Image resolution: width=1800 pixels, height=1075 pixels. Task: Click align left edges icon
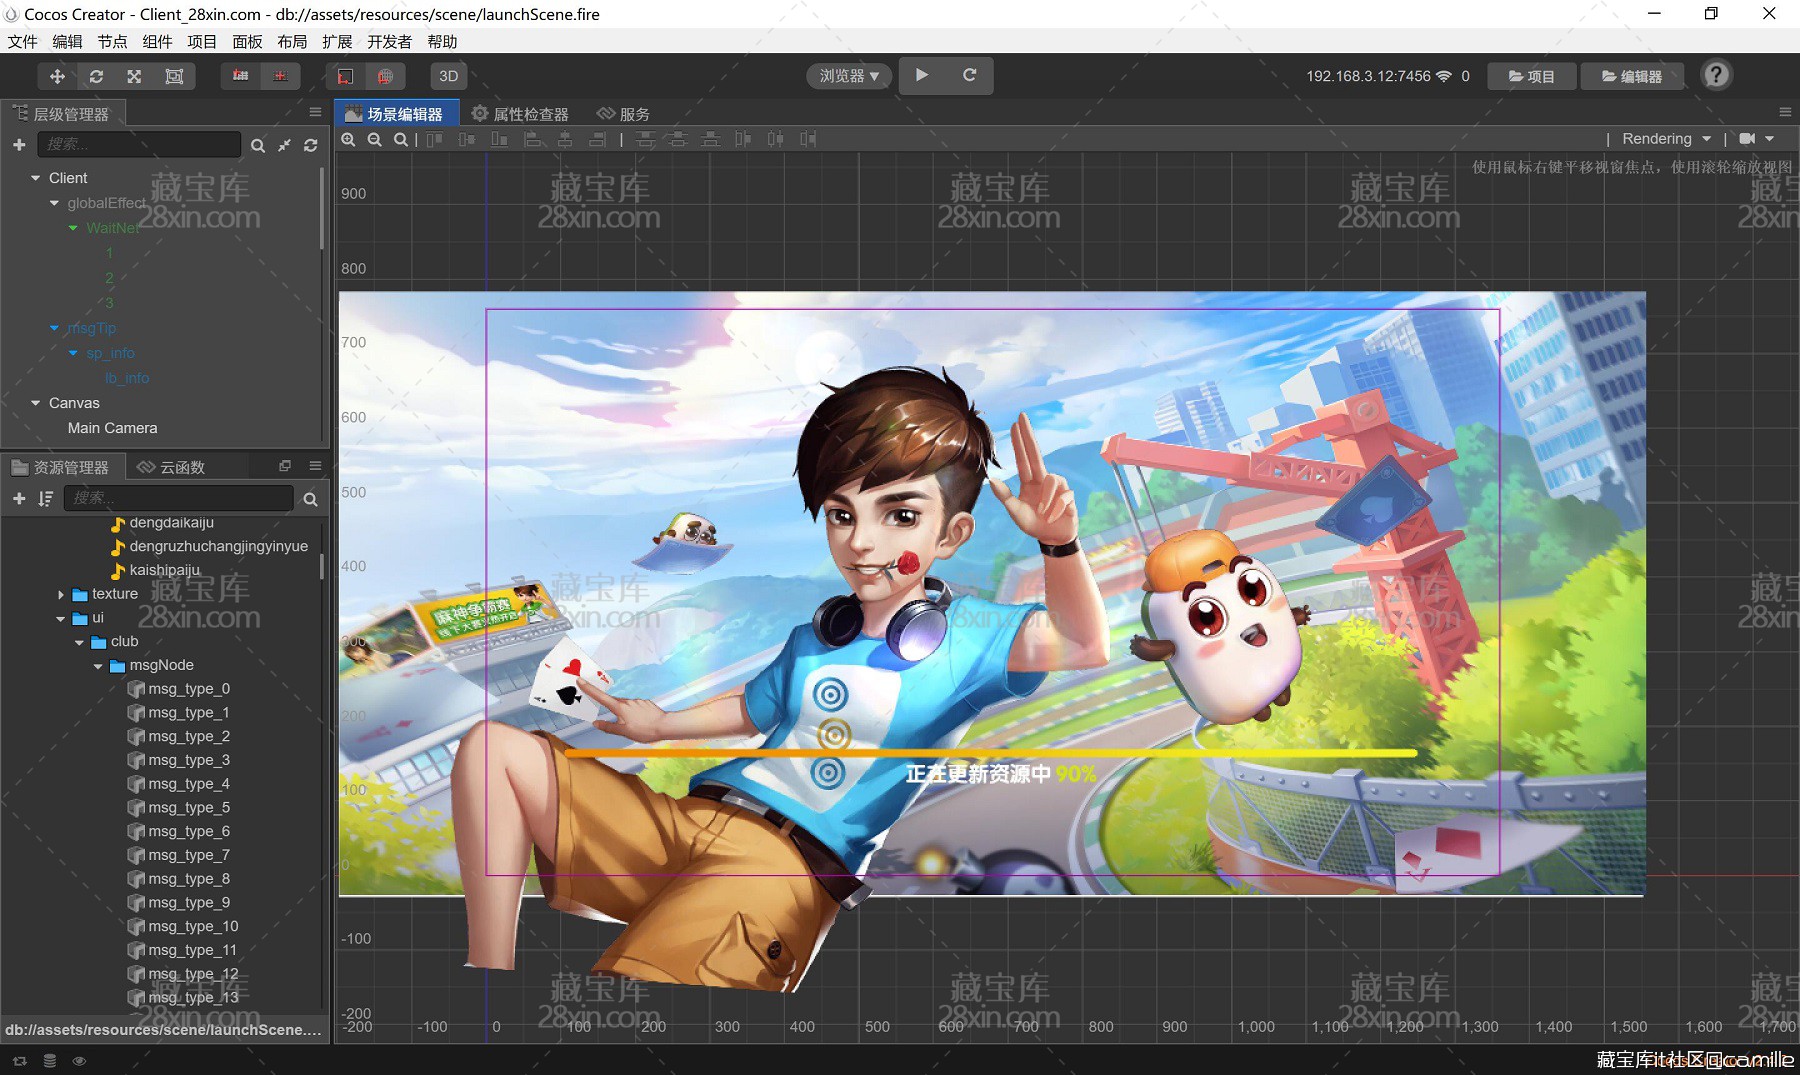[x=533, y=140]
